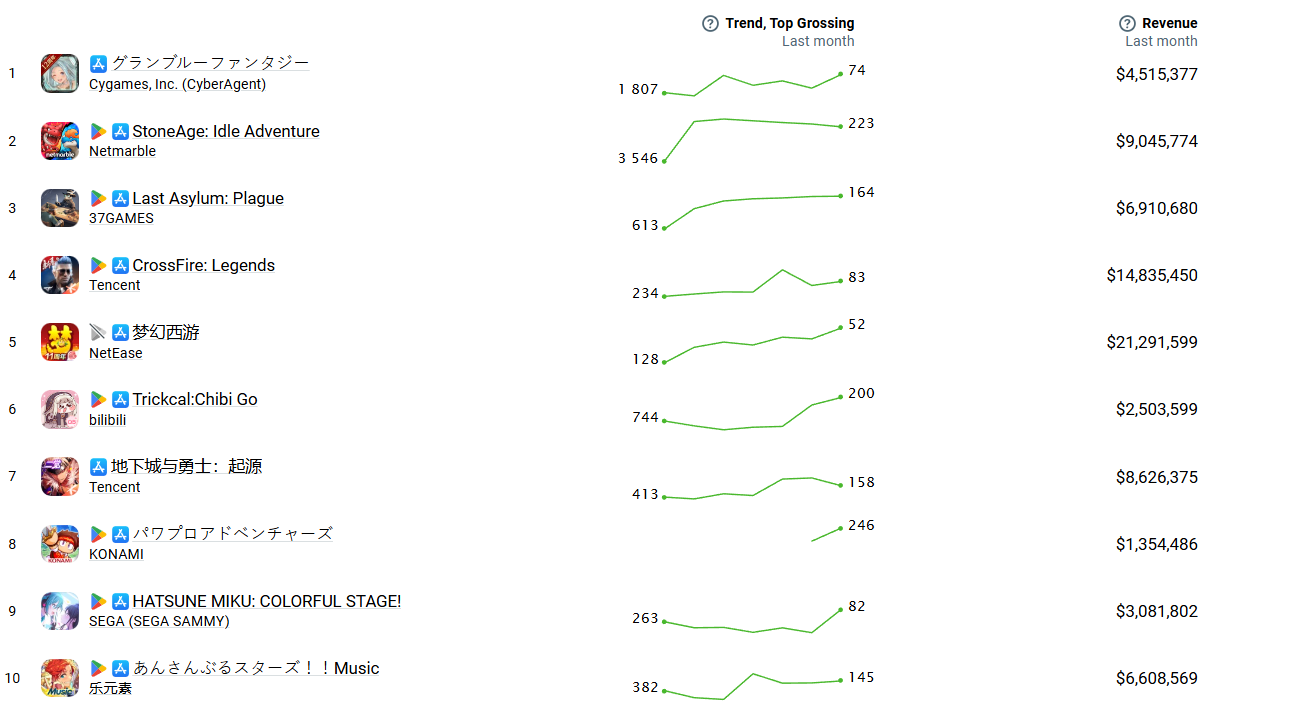Click the App Store icon for Last Asylum: Plague

point(120,198)
